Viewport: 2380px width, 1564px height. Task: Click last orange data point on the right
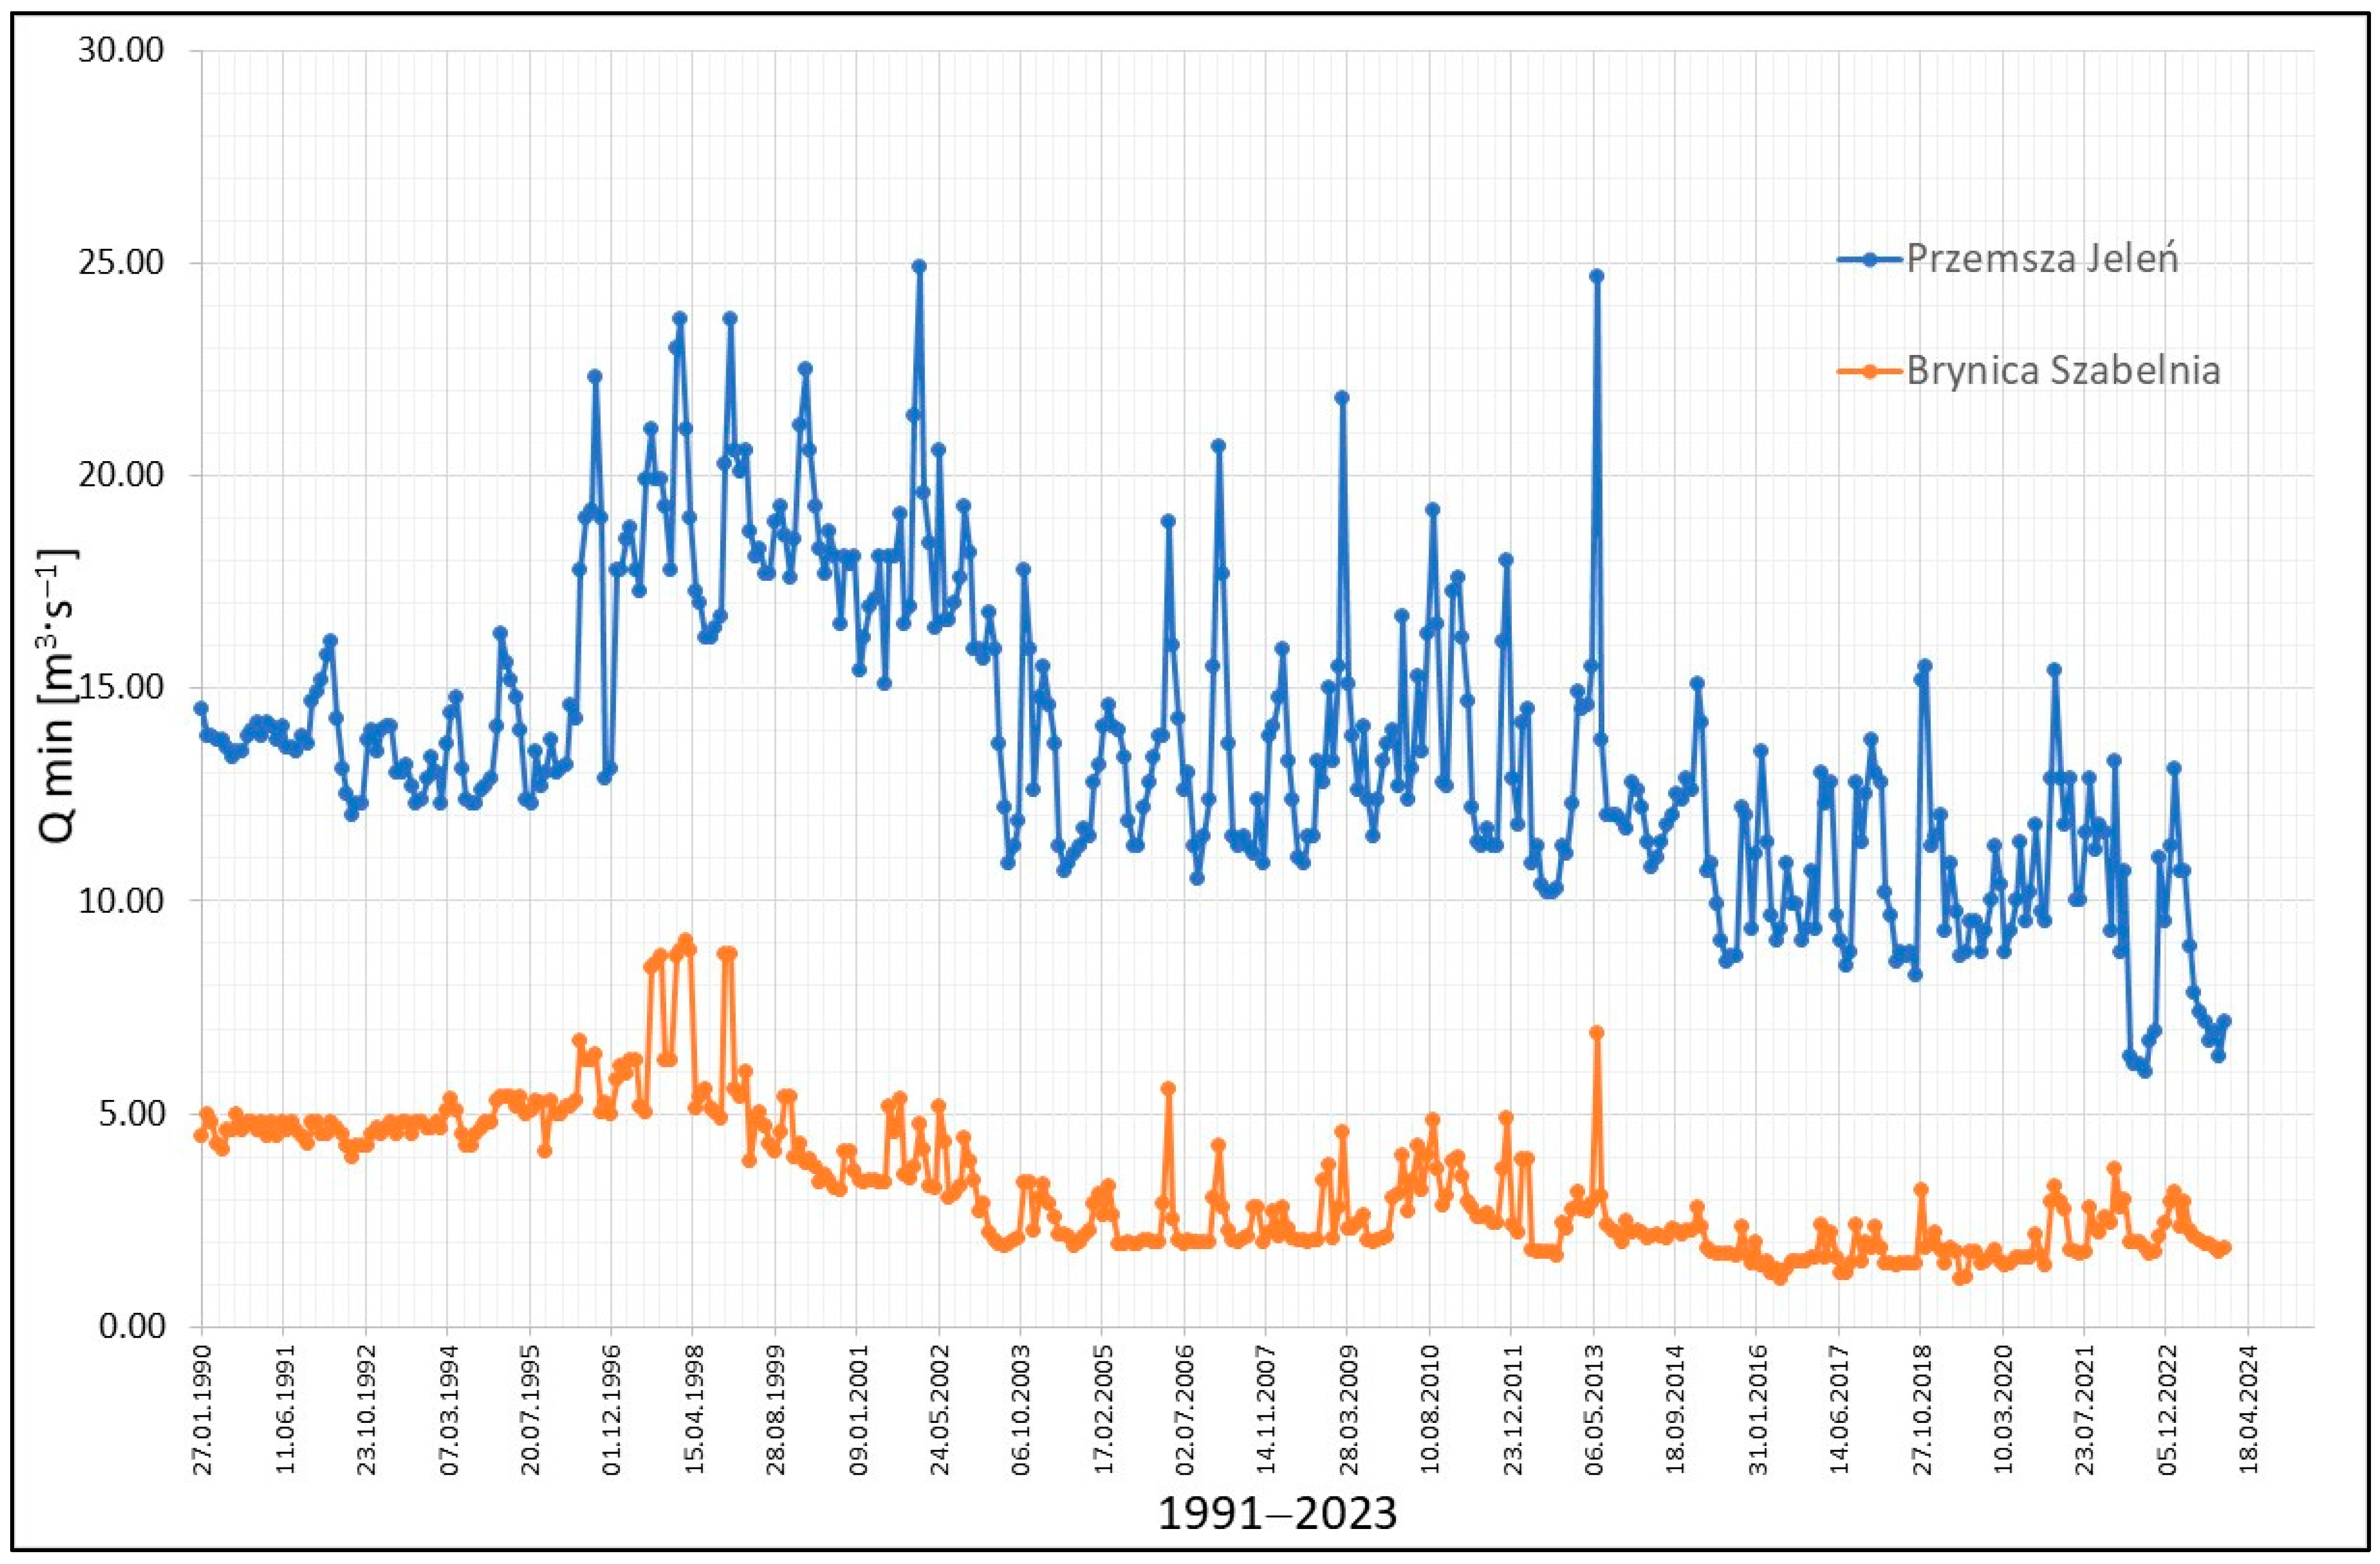2224,1247
